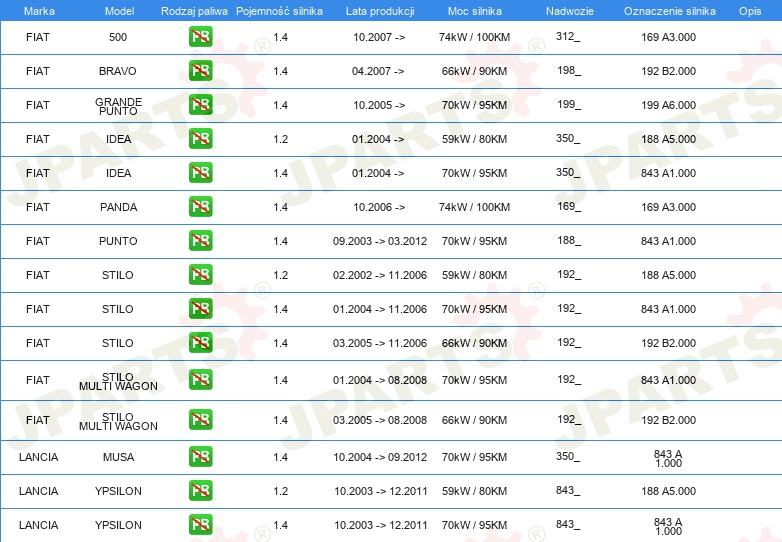
Task: Click production range '03.2005 -> 08.2008'
Action: 380,420
